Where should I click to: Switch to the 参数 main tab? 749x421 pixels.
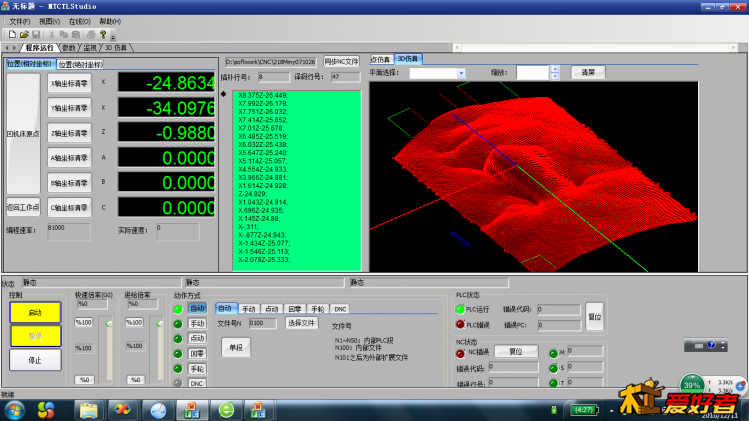tap(69, 48)
